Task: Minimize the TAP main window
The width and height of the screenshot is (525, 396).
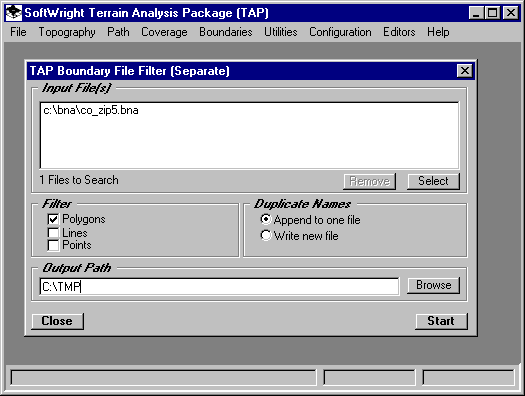Action: (476, 13)
